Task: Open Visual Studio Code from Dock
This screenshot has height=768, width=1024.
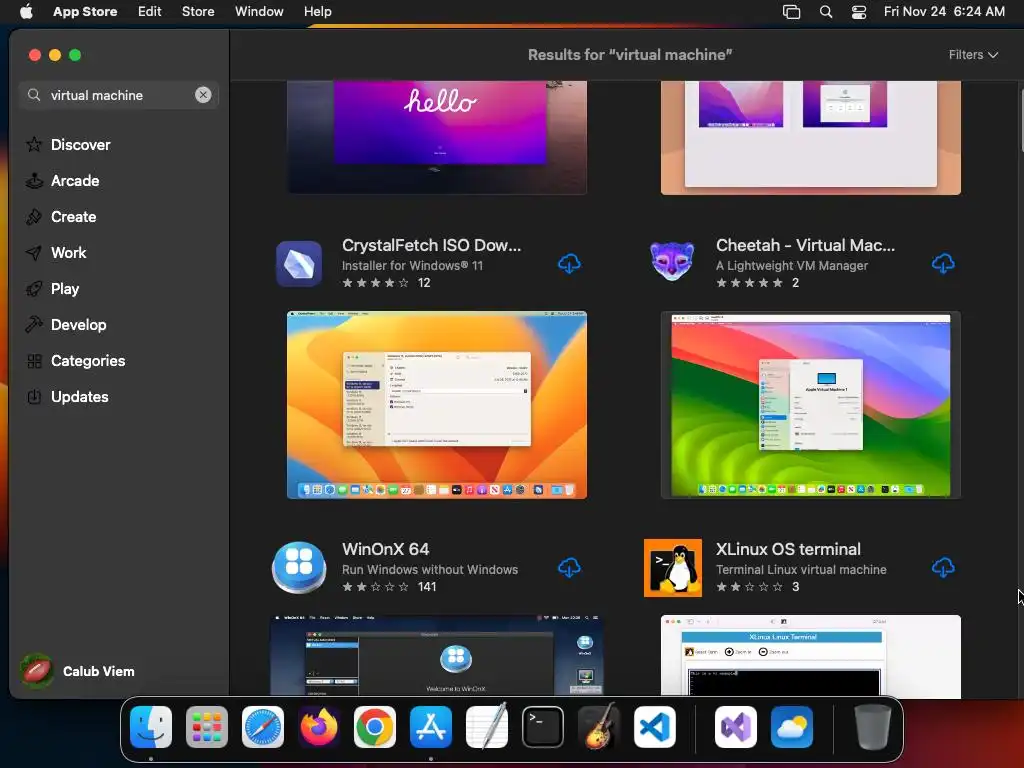Action: (654, 727)
